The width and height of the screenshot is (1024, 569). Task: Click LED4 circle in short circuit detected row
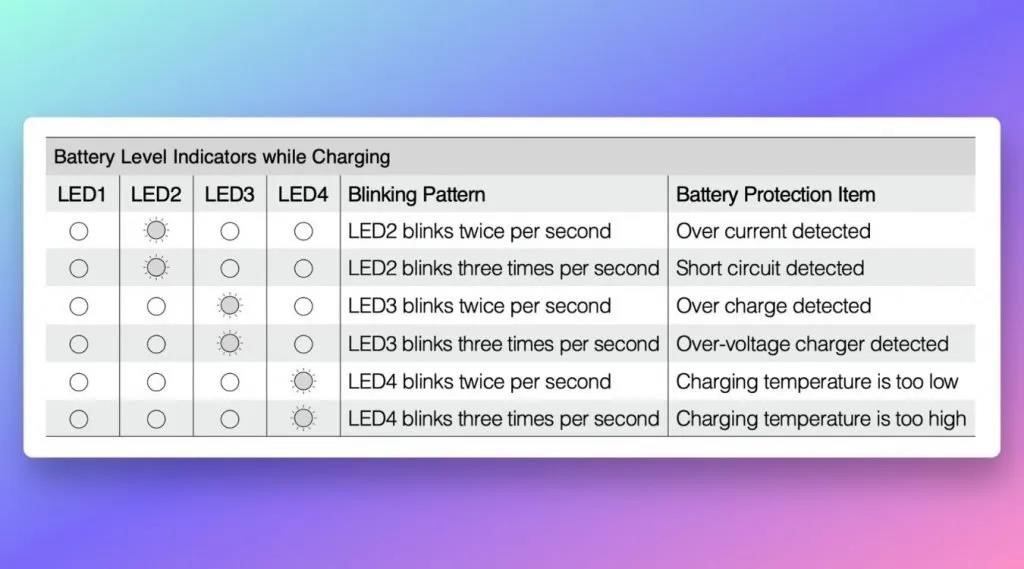click(x=304, y=268)
